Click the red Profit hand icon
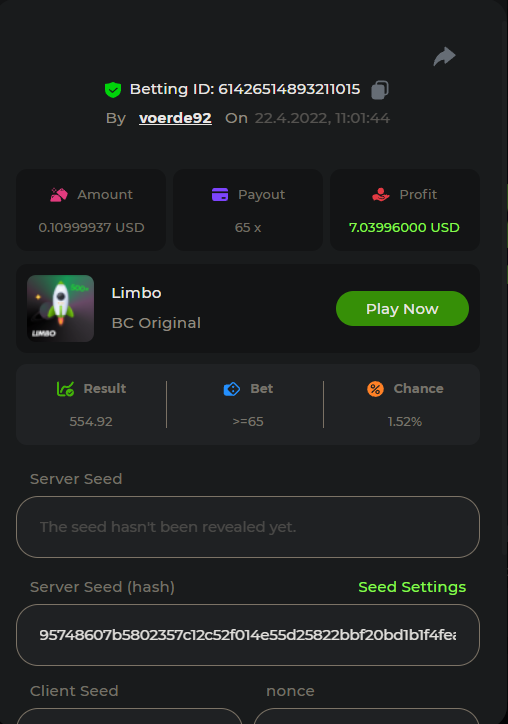 (381, 195)
